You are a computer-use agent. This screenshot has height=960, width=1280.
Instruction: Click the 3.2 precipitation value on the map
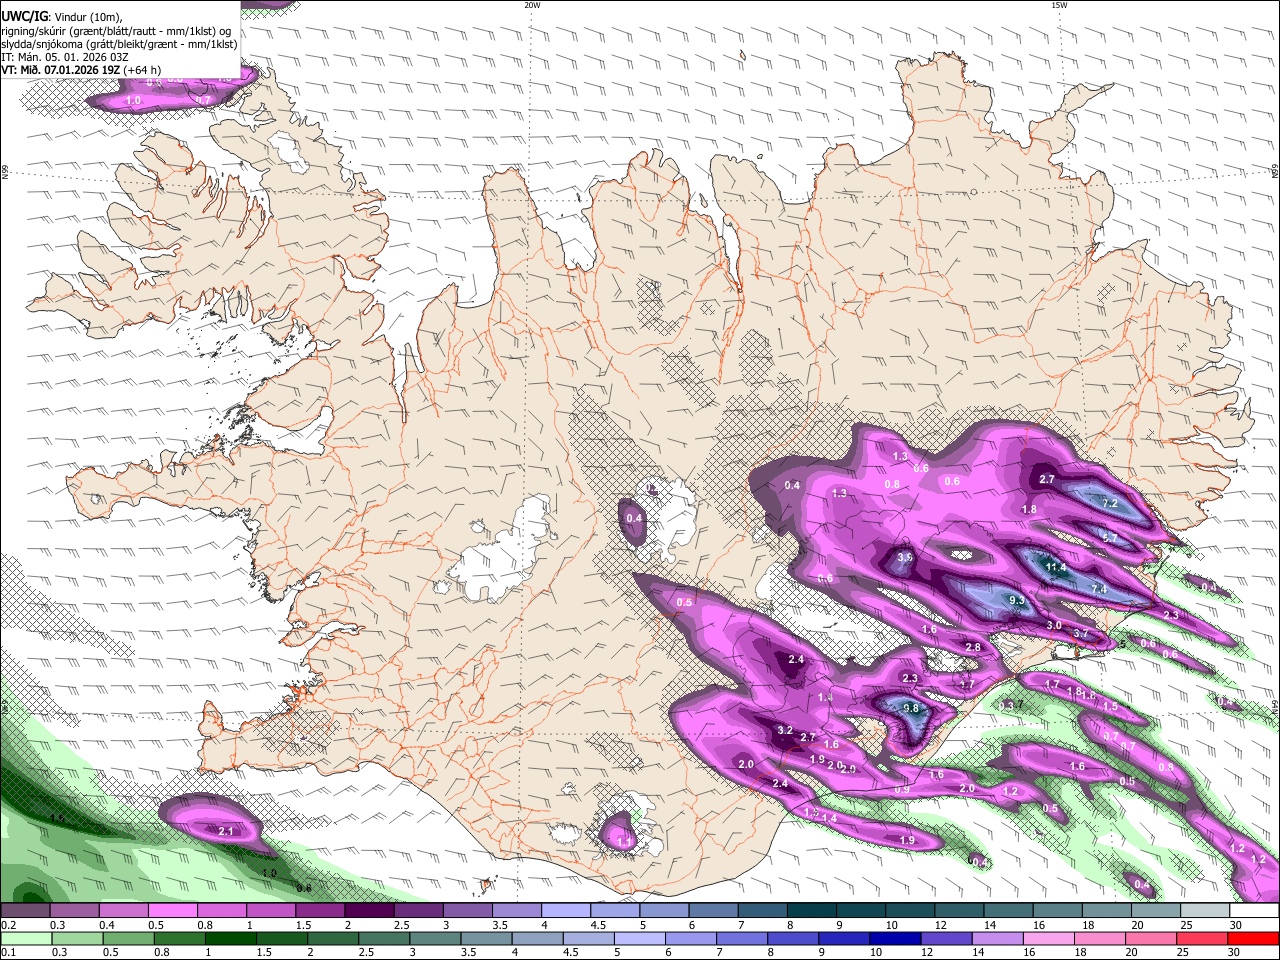pyautogui.click(x=785, y=731)
